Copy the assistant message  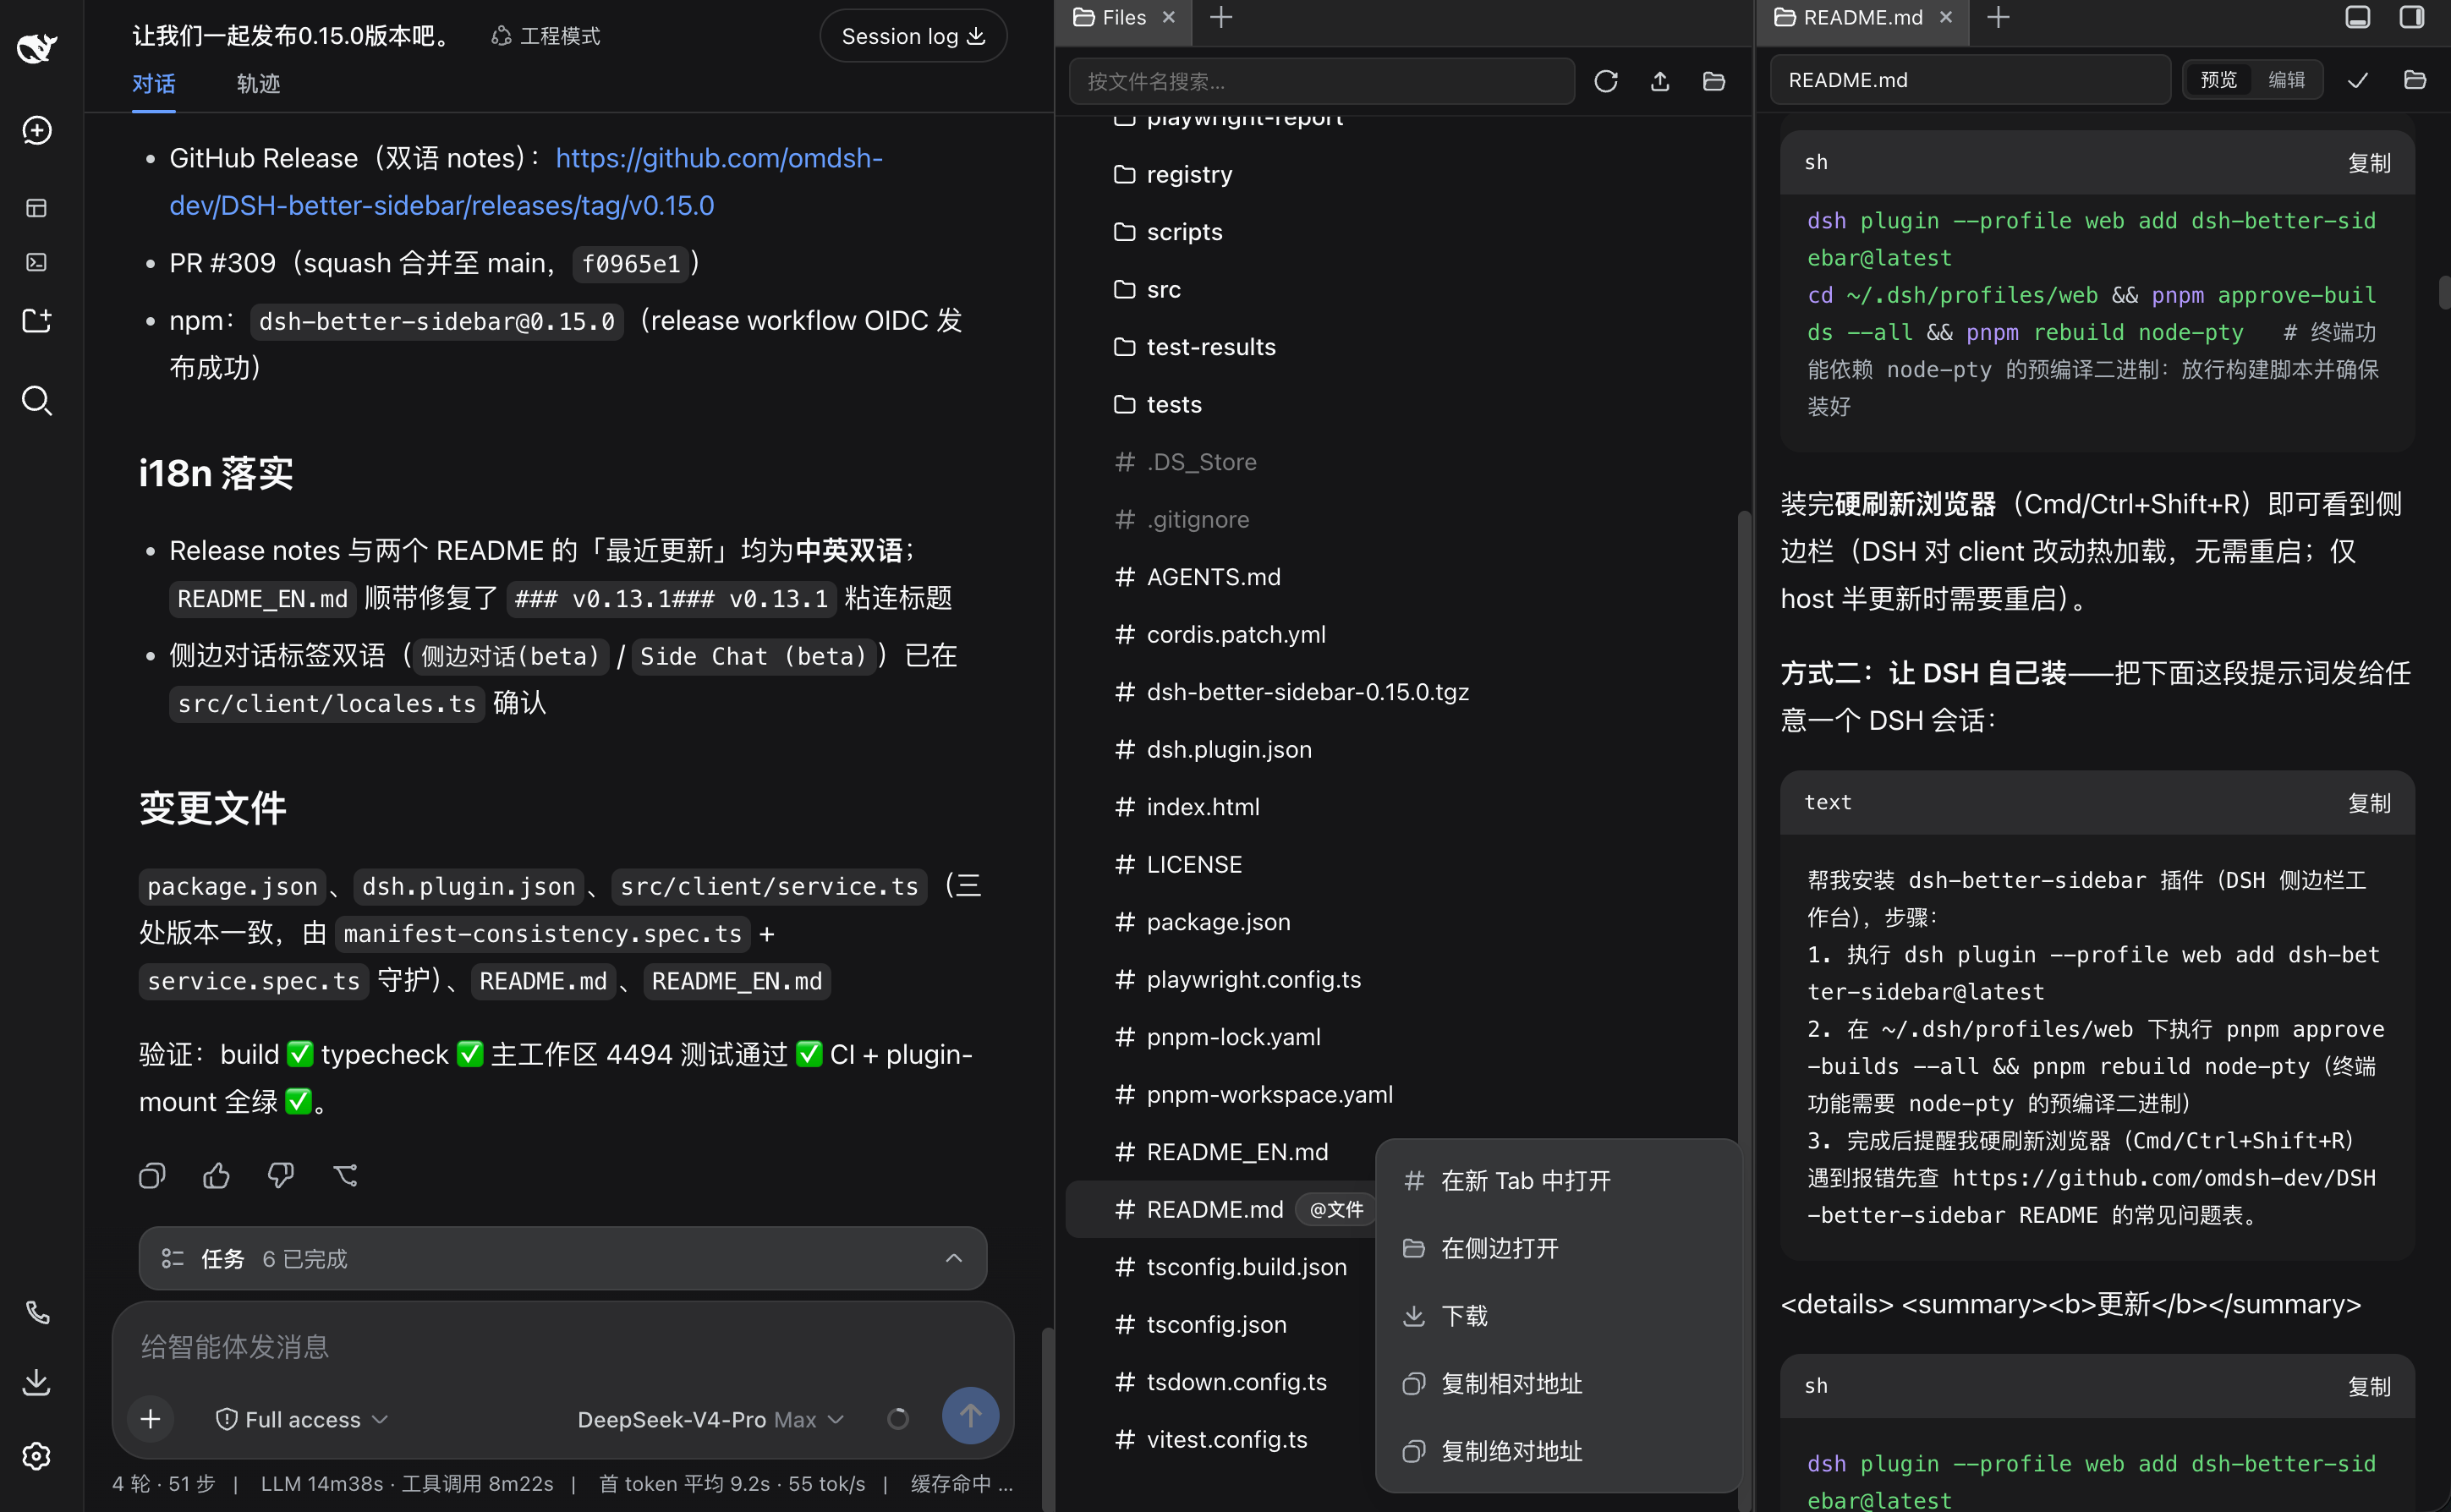[152, 1175]
